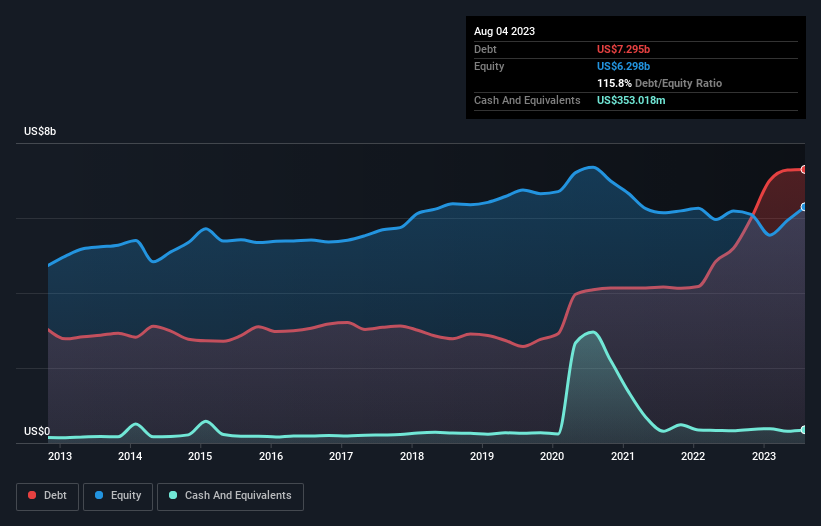
Task: Click the US$7.295b debt value
Action: 623,49
